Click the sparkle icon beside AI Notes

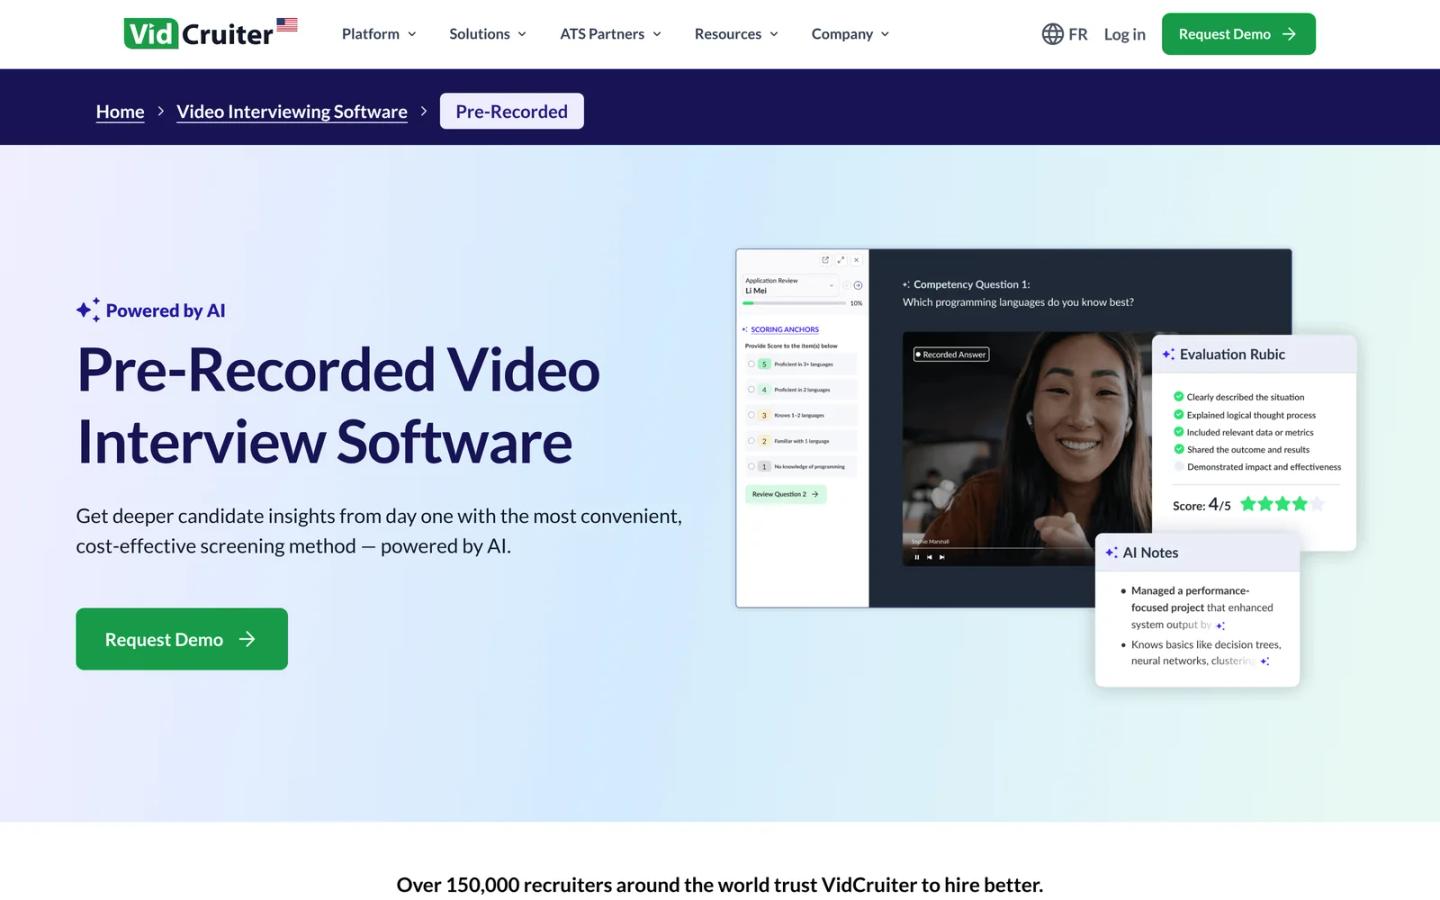click(x=1111, y=552)
